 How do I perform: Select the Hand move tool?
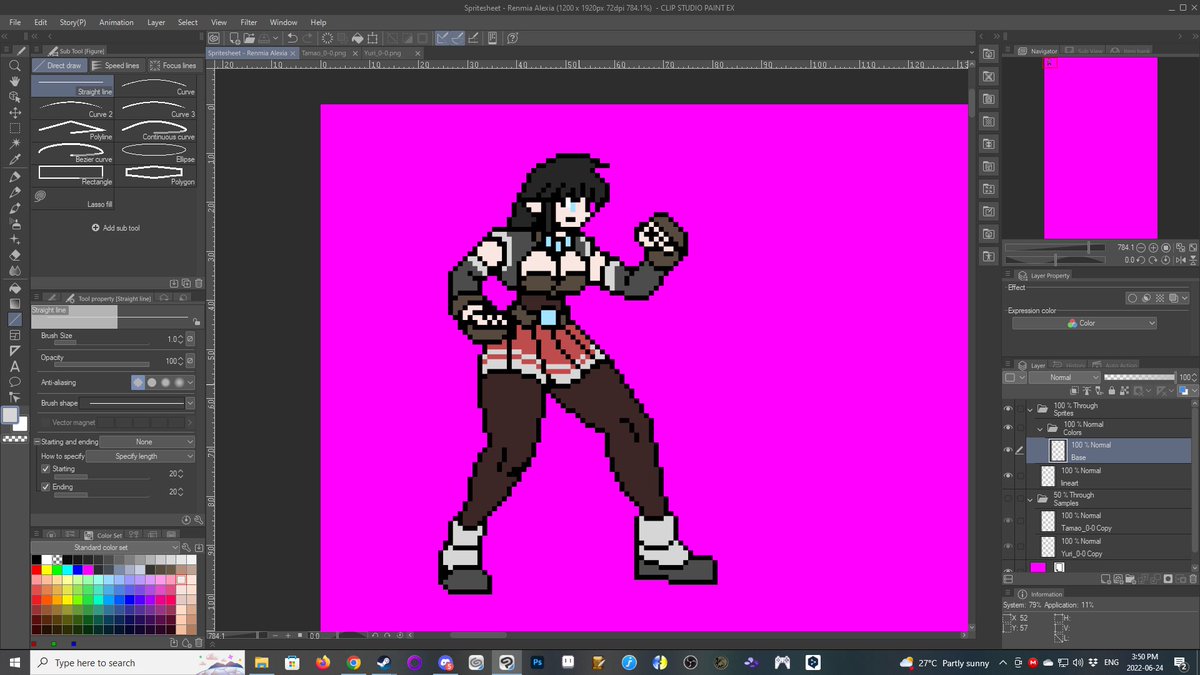point(15,81)
